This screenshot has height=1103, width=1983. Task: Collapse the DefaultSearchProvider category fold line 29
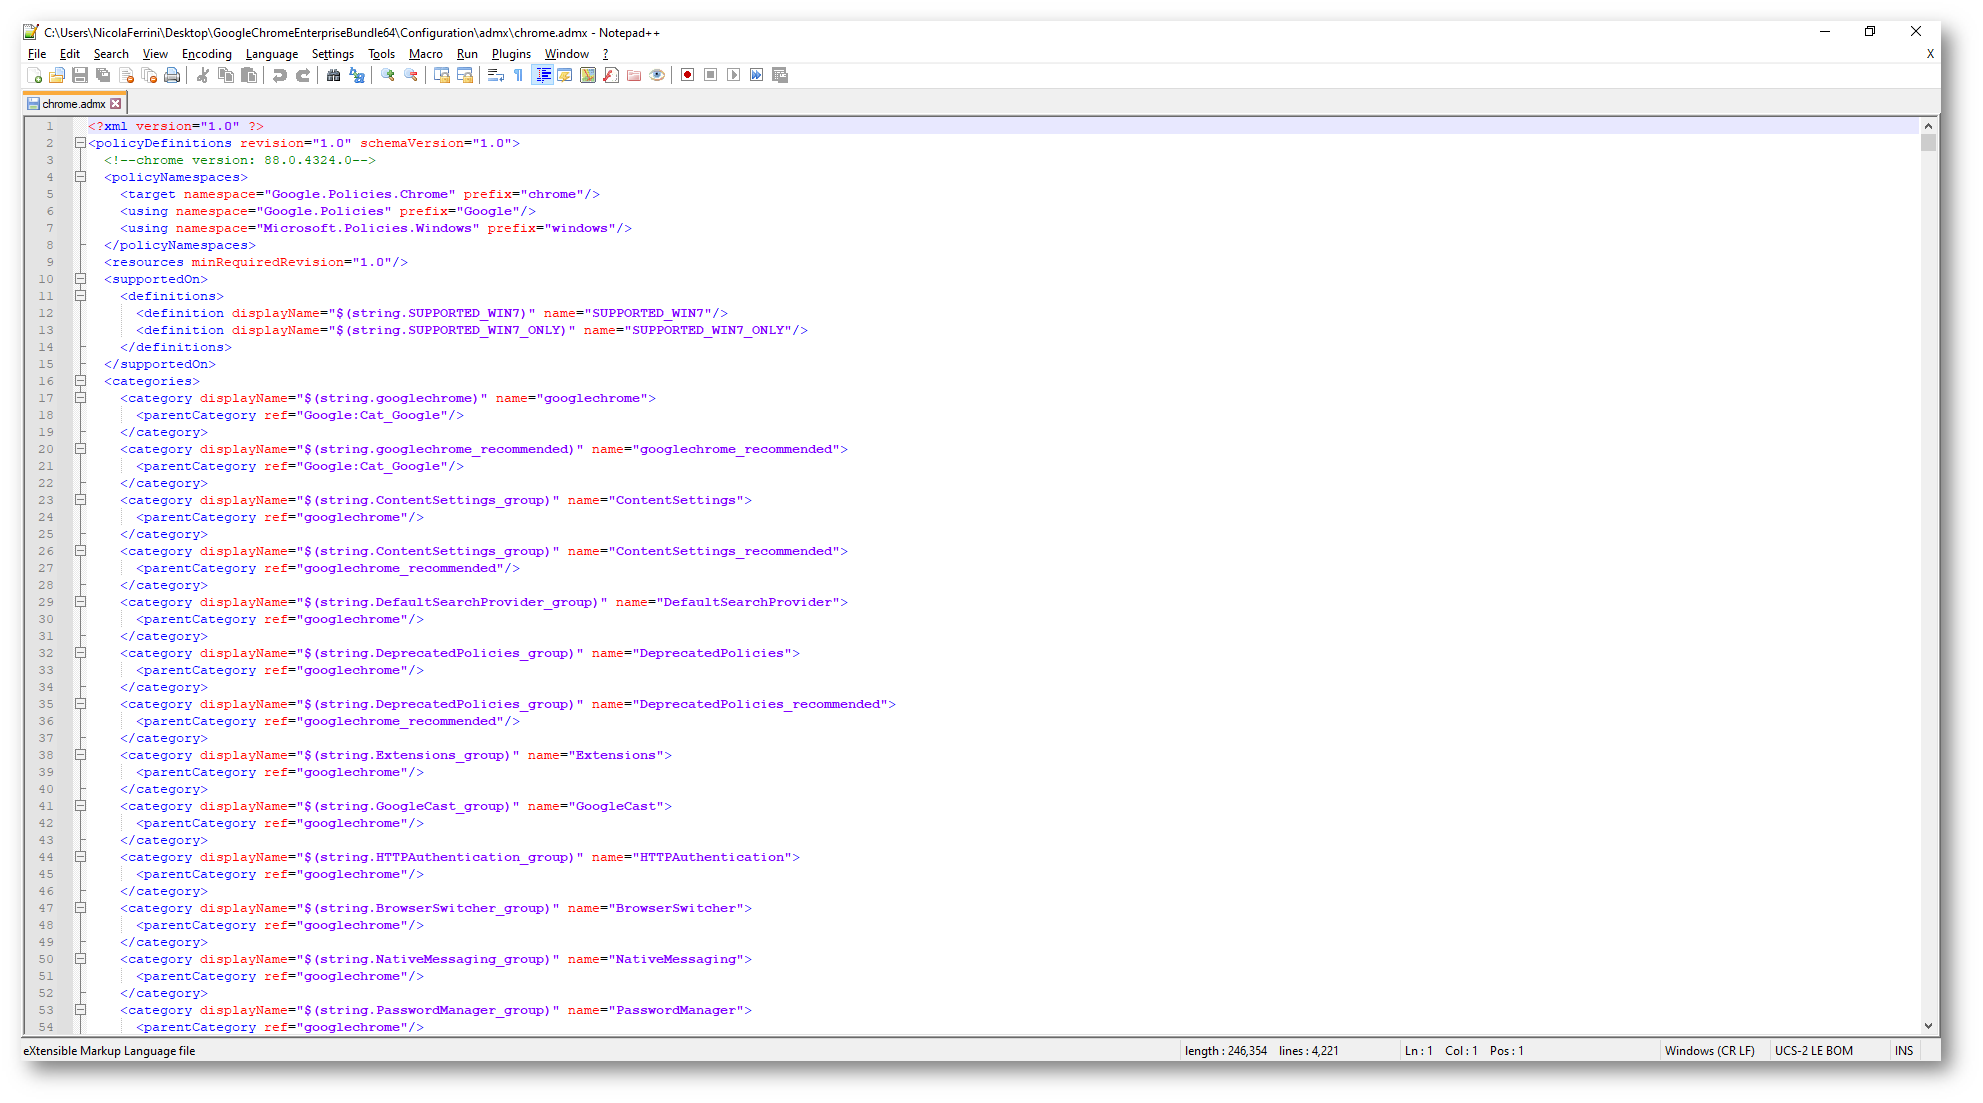click(80, 602)
